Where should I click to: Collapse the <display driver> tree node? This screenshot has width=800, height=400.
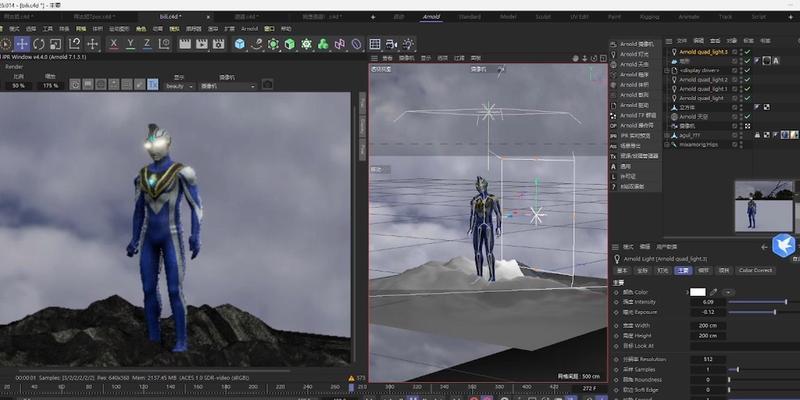click(x=666, y=70)
